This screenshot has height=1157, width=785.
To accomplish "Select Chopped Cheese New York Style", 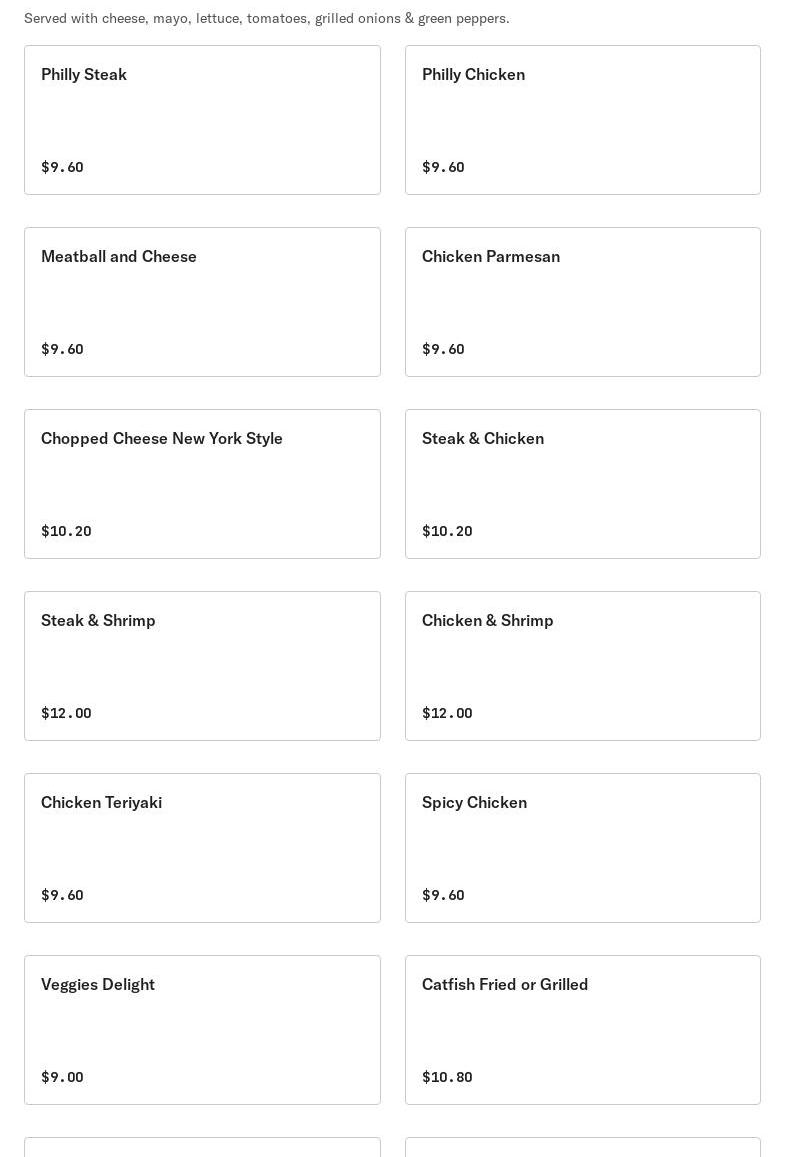I will click(202, 484).
